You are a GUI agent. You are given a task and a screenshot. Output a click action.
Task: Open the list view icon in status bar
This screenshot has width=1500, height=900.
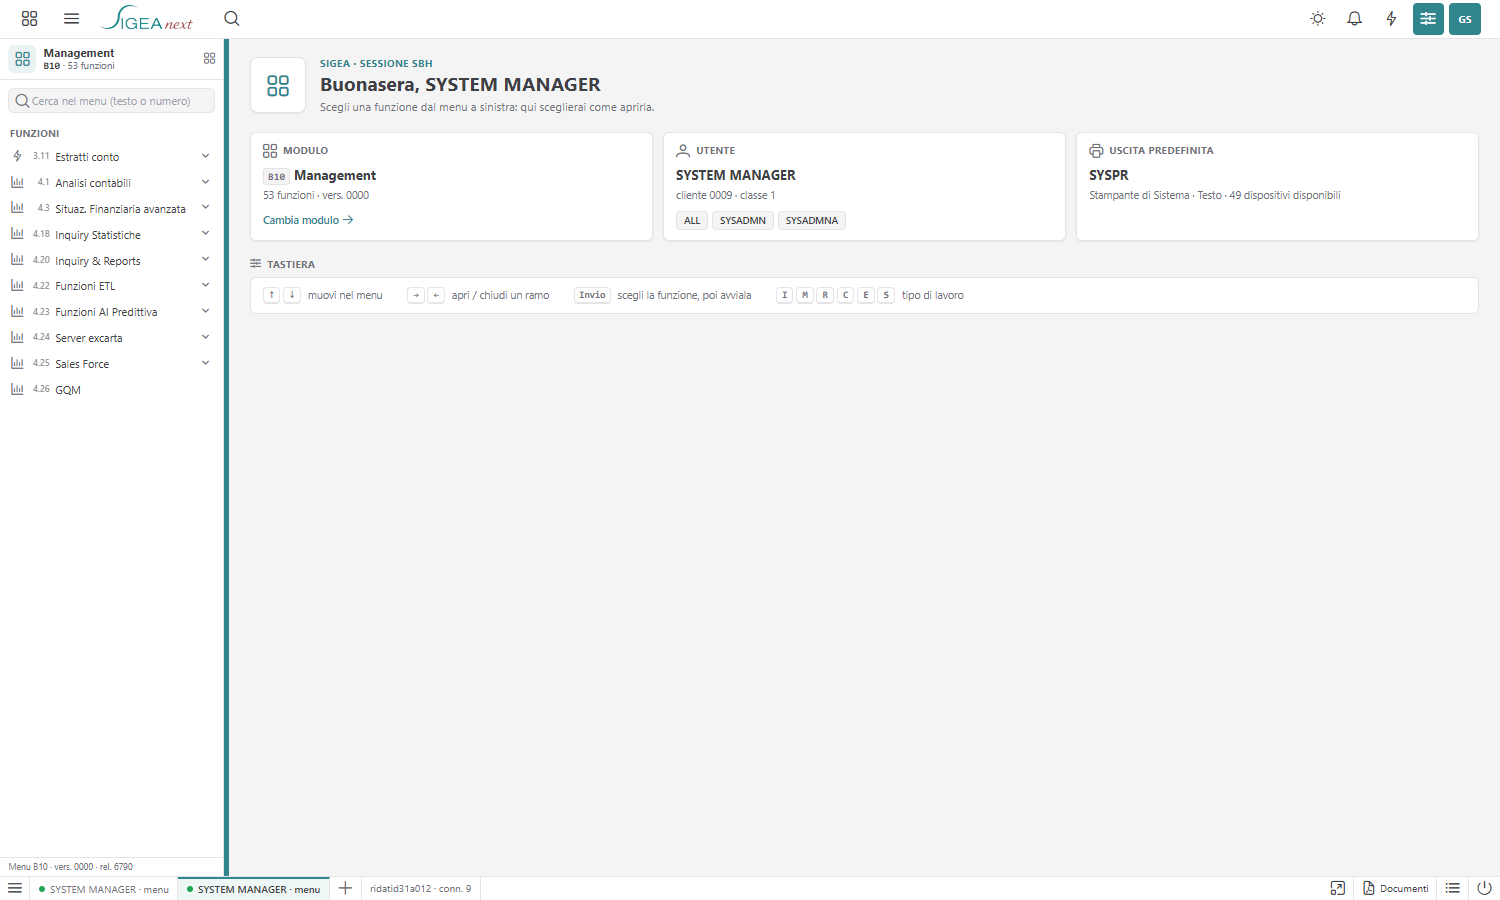click(x=1453, y=888)
